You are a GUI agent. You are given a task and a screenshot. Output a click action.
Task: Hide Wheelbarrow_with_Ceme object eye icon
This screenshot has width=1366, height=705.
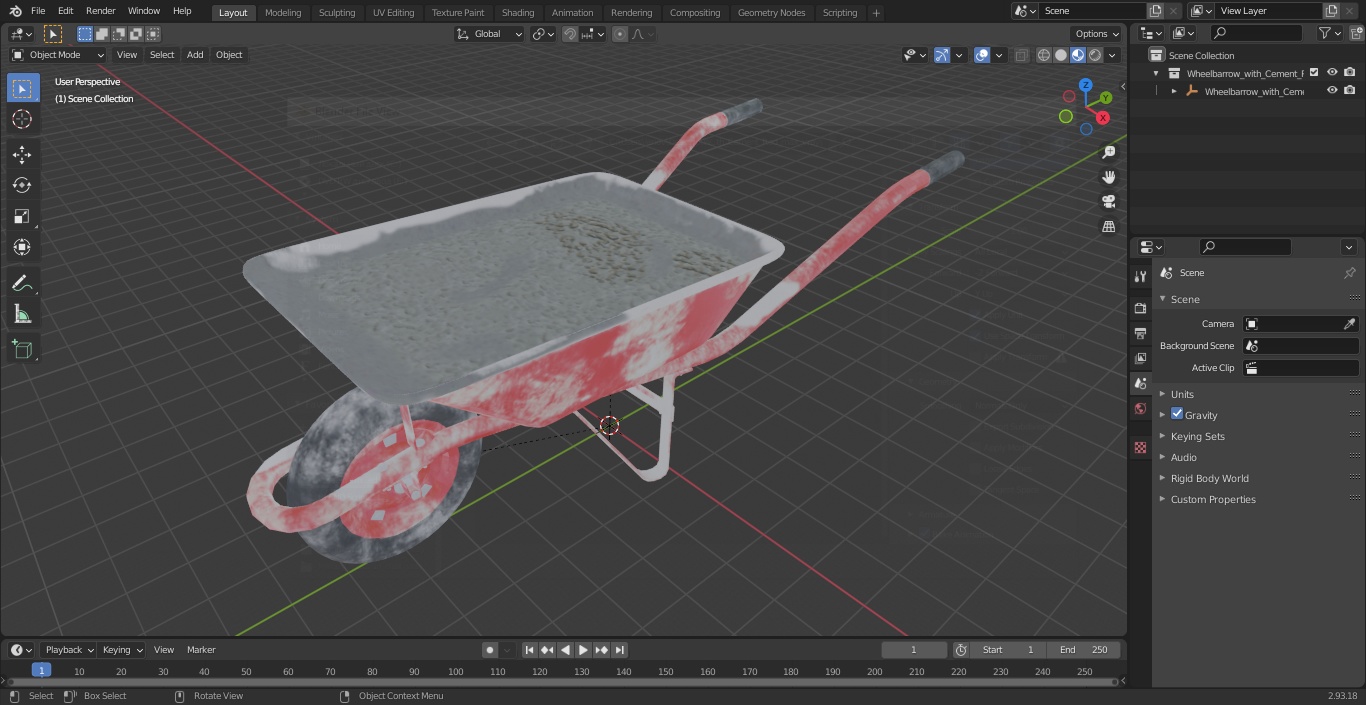coord(1332,90)
